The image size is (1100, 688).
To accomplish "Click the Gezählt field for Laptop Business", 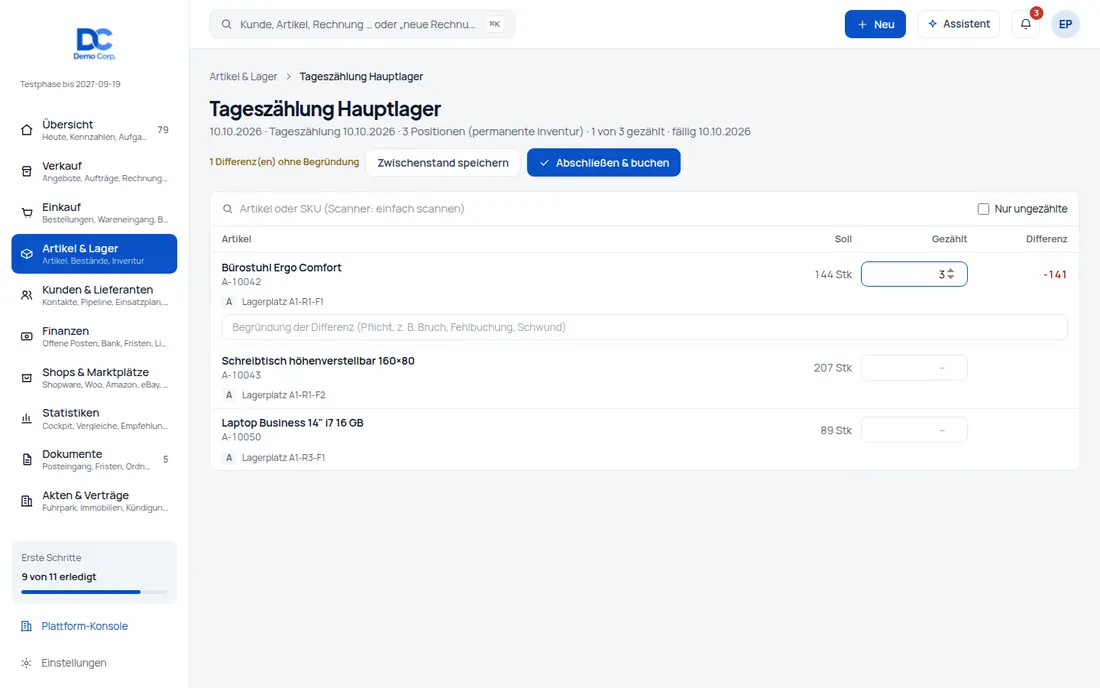I will (914, 430).
